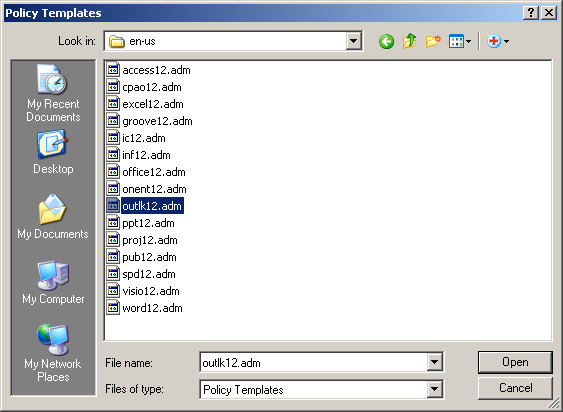Click the Open button

(515, 362)
